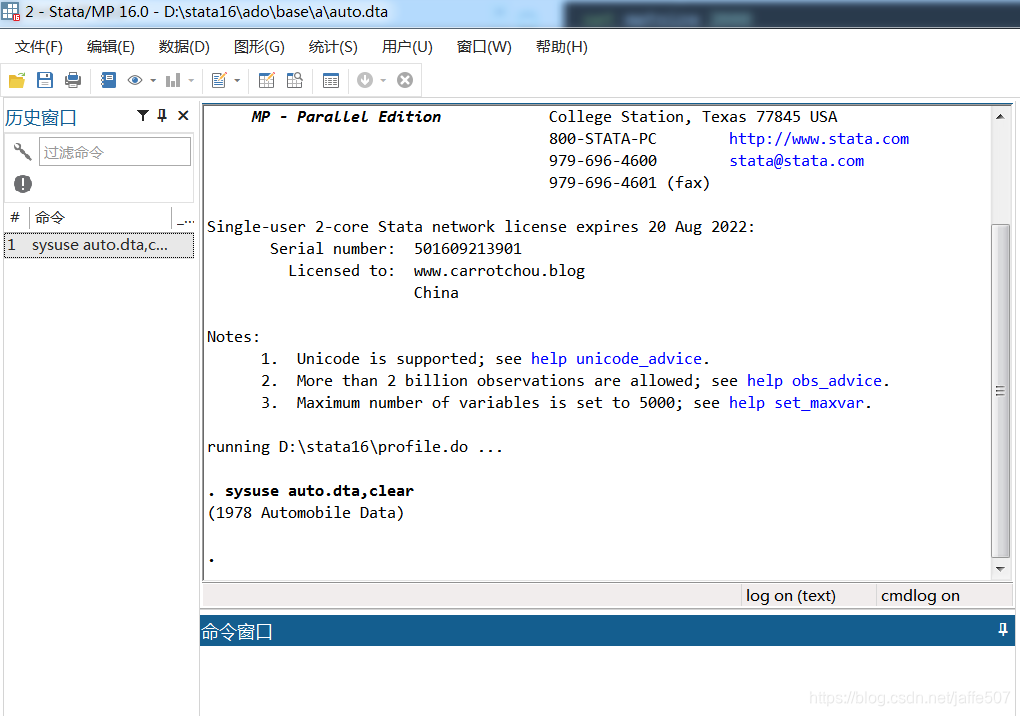Expand the dropdown arrow beside the more icon

click(x=383, y=81)
